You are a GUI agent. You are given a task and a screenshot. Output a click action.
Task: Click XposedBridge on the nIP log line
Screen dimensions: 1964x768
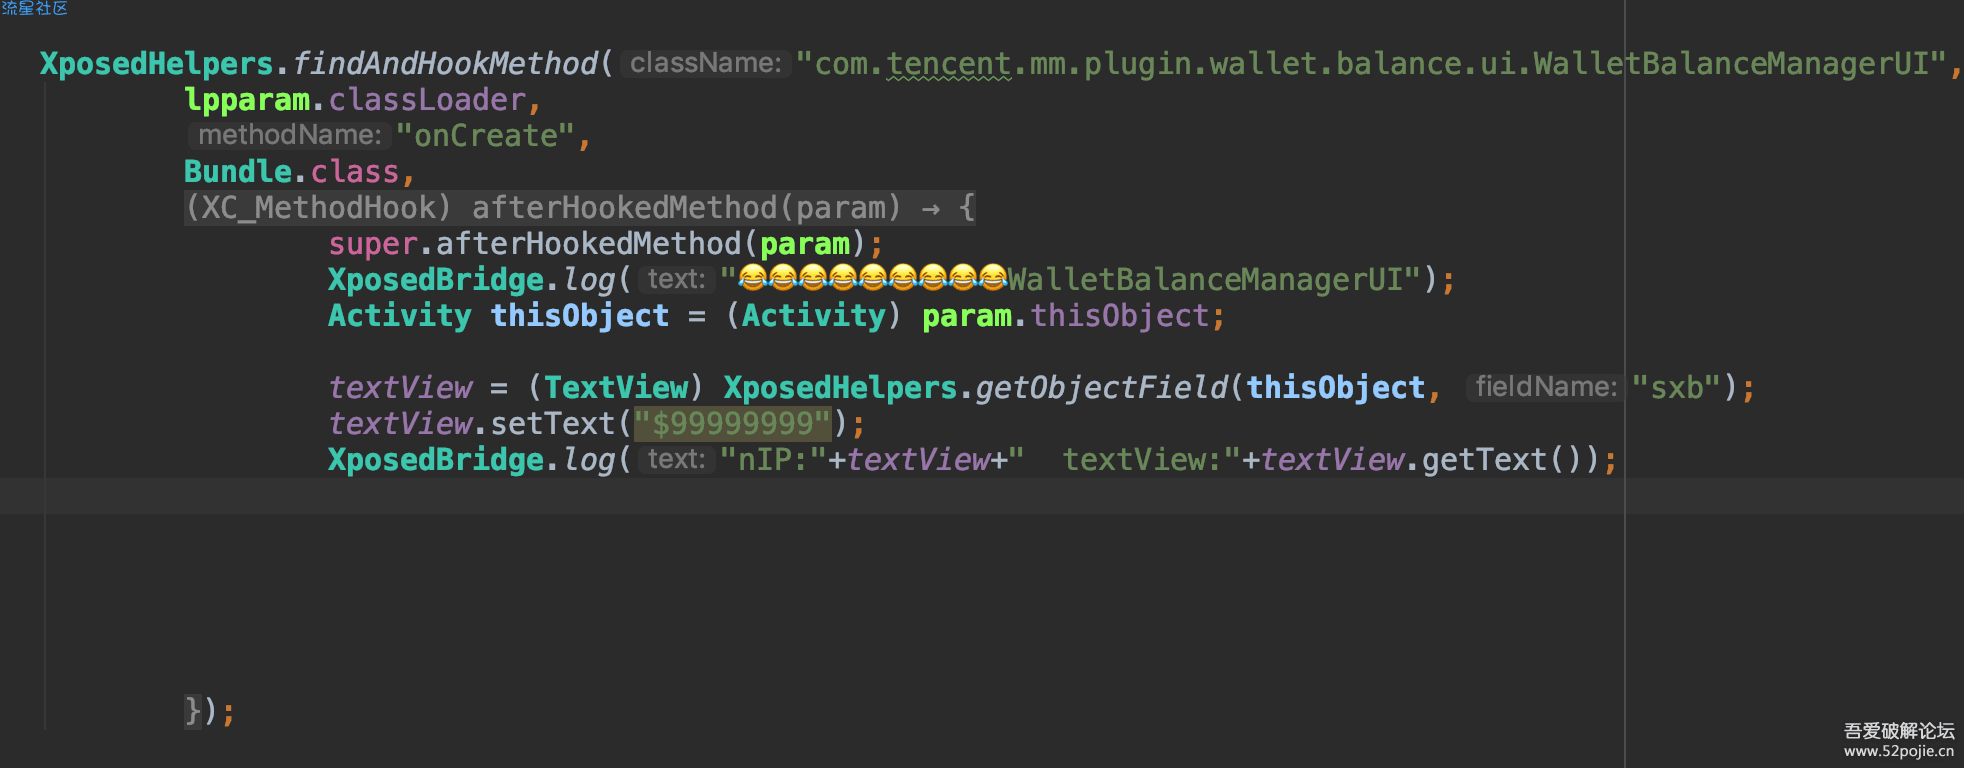point(436,460)
